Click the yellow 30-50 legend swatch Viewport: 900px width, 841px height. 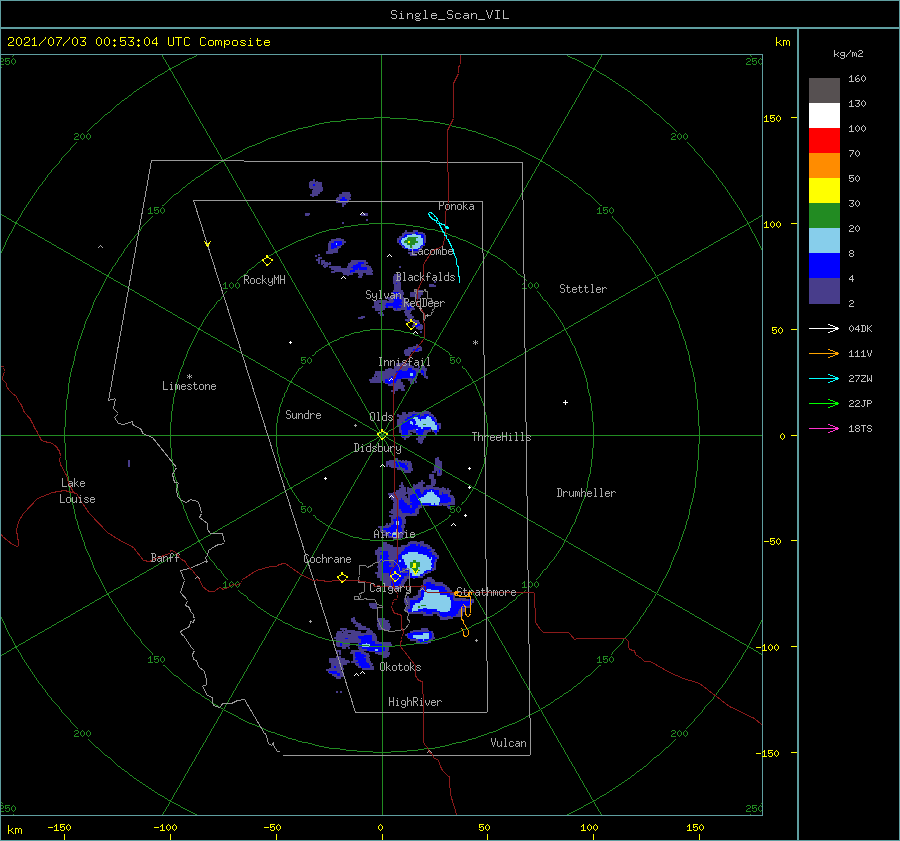coord(824,191)
